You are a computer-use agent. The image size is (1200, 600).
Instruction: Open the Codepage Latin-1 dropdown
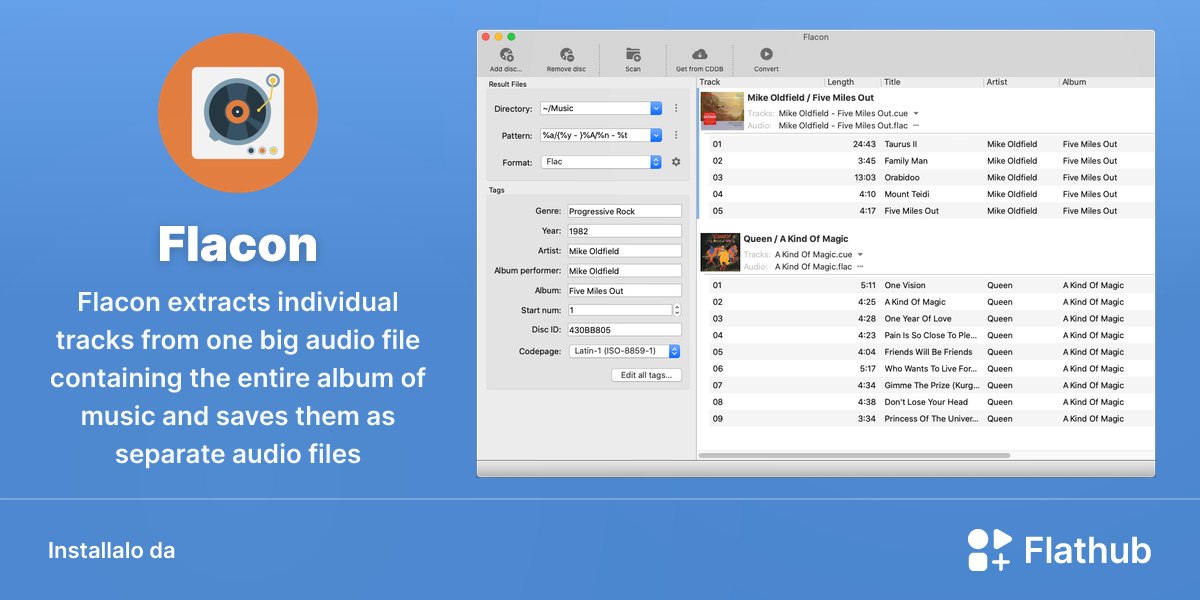point(625,351)
